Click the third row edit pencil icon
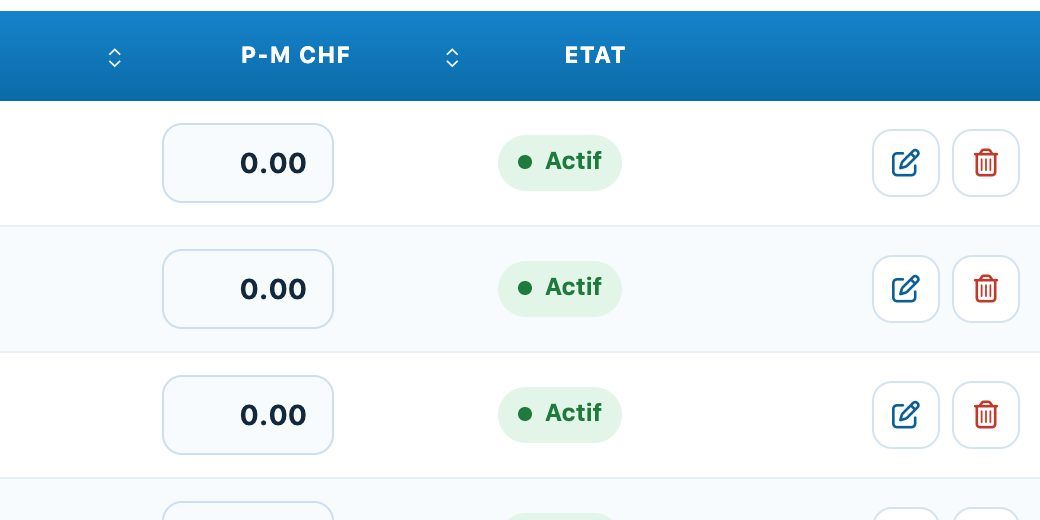The image size is (1040, 520). [905, 415]
